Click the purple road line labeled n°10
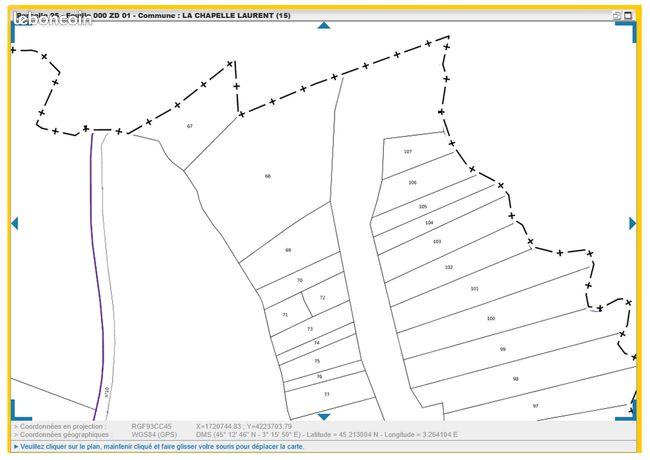The image size is (650, 460). point(97,274)
